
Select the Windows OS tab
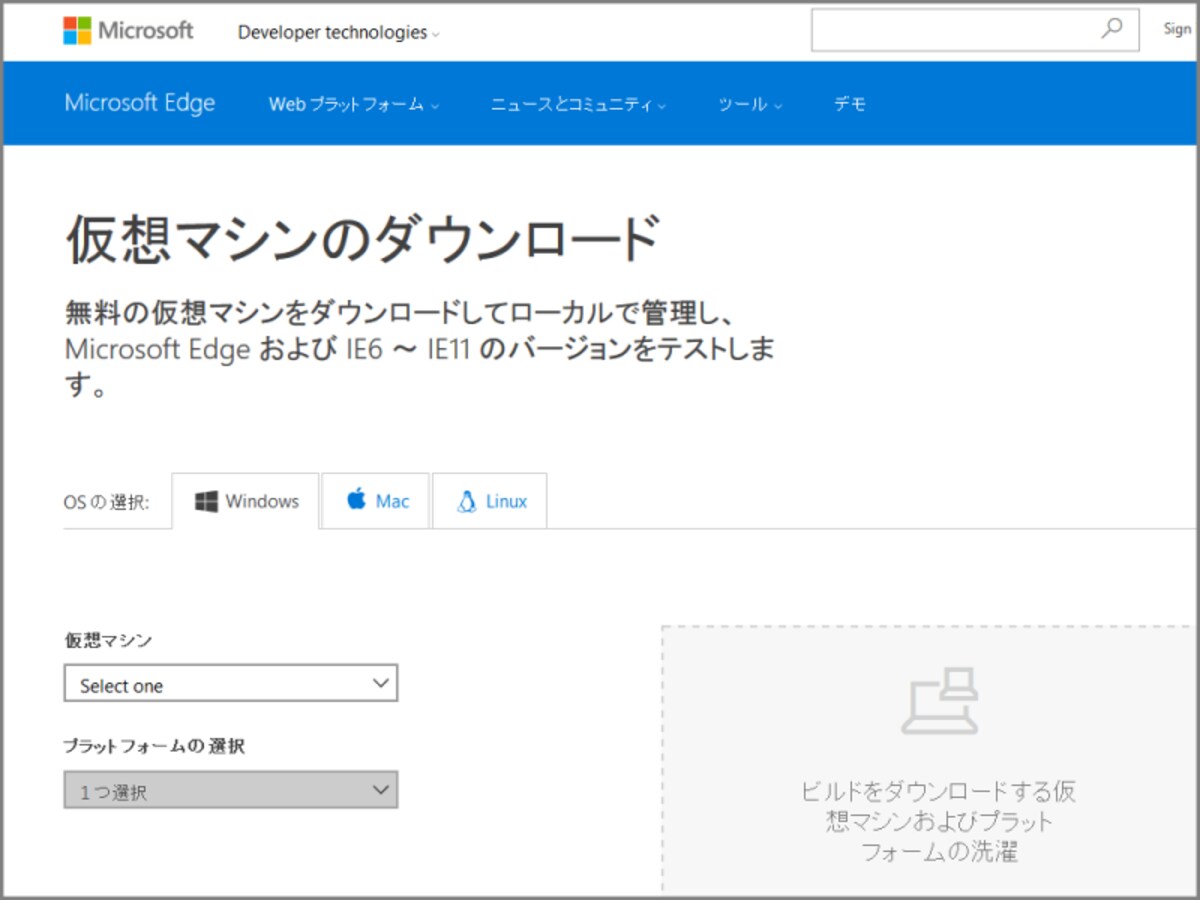(246, 501)
